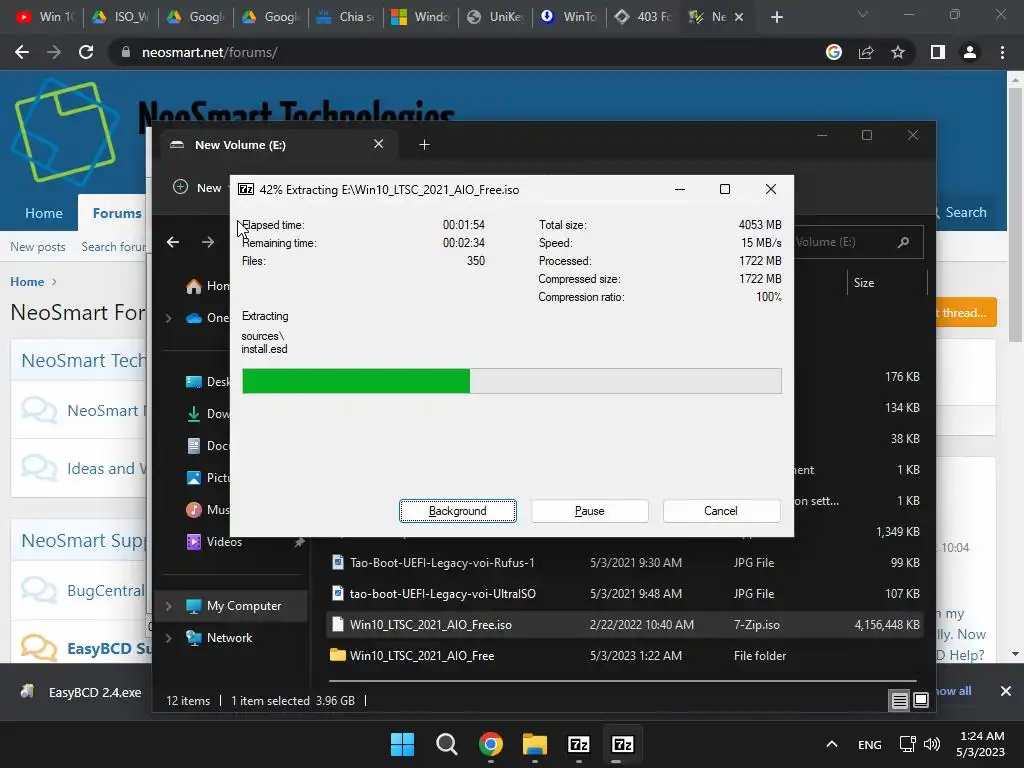This screenshot has height=768, width=1024.
Task: Open Chrome tab search dropdown
Action: pos(863,14)
